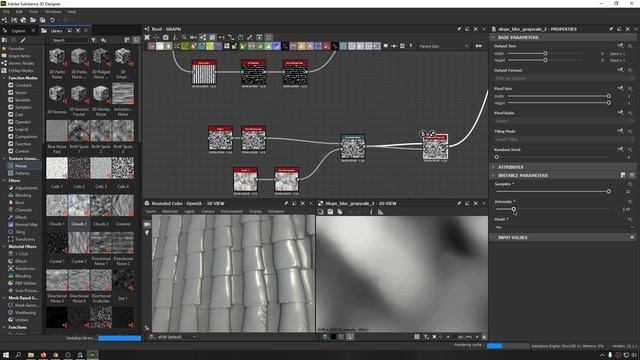Adjust the Random Seed slider handle
This screenshot has height=360, width=640.
(497, 157)
